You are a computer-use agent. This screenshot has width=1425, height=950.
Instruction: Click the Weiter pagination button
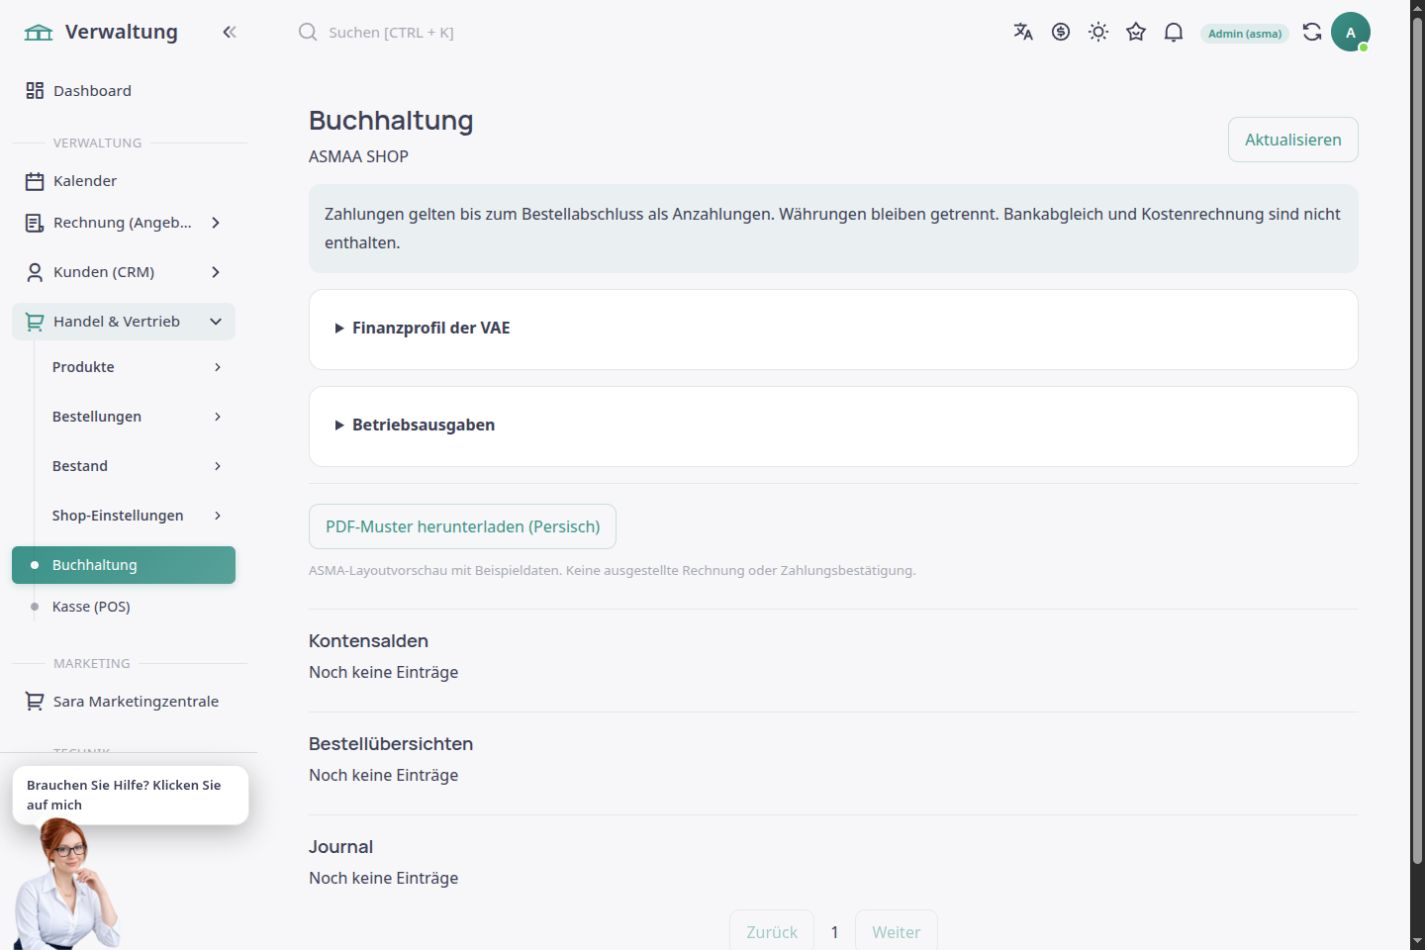(896, 932)
